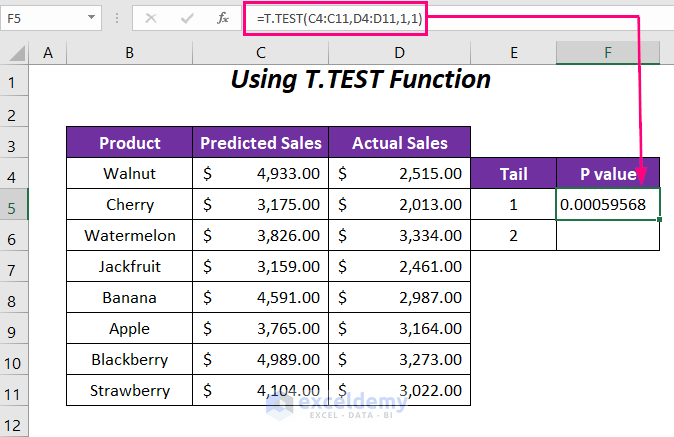Click the Predicted Sales header cell
The image size is (674, 437).
click(261, 142)
